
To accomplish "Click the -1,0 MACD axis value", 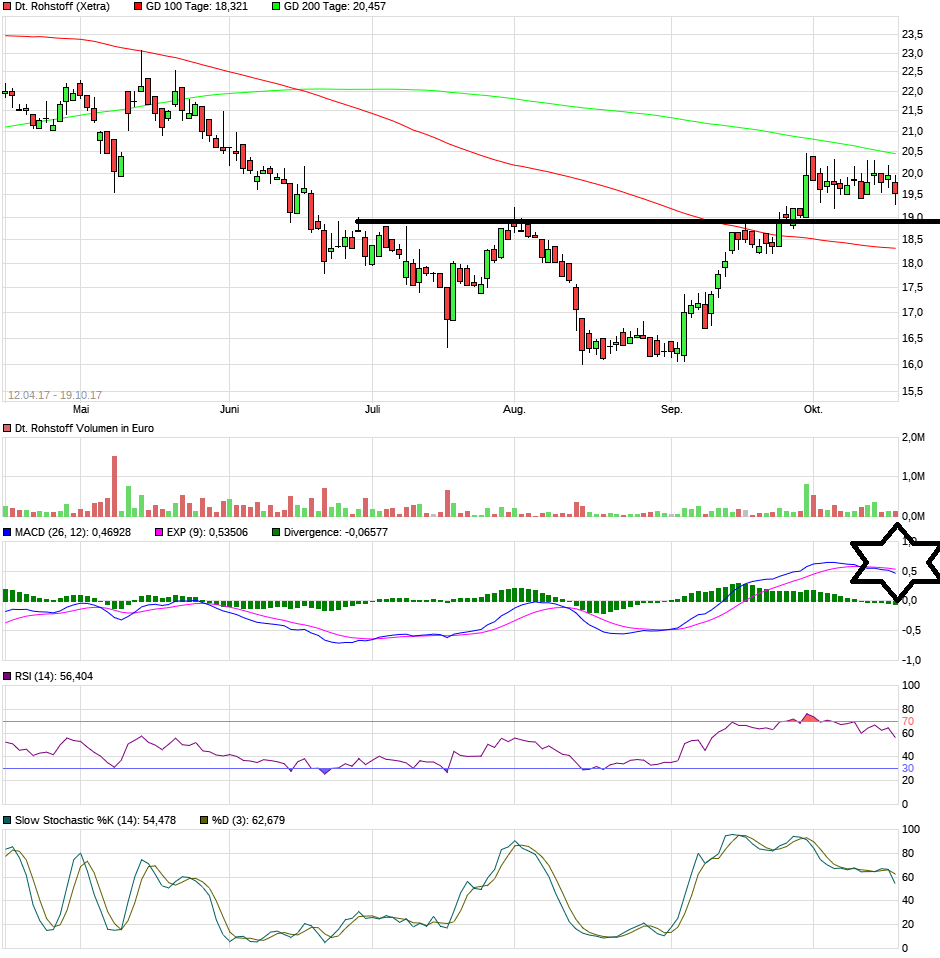I will point(912,660).
